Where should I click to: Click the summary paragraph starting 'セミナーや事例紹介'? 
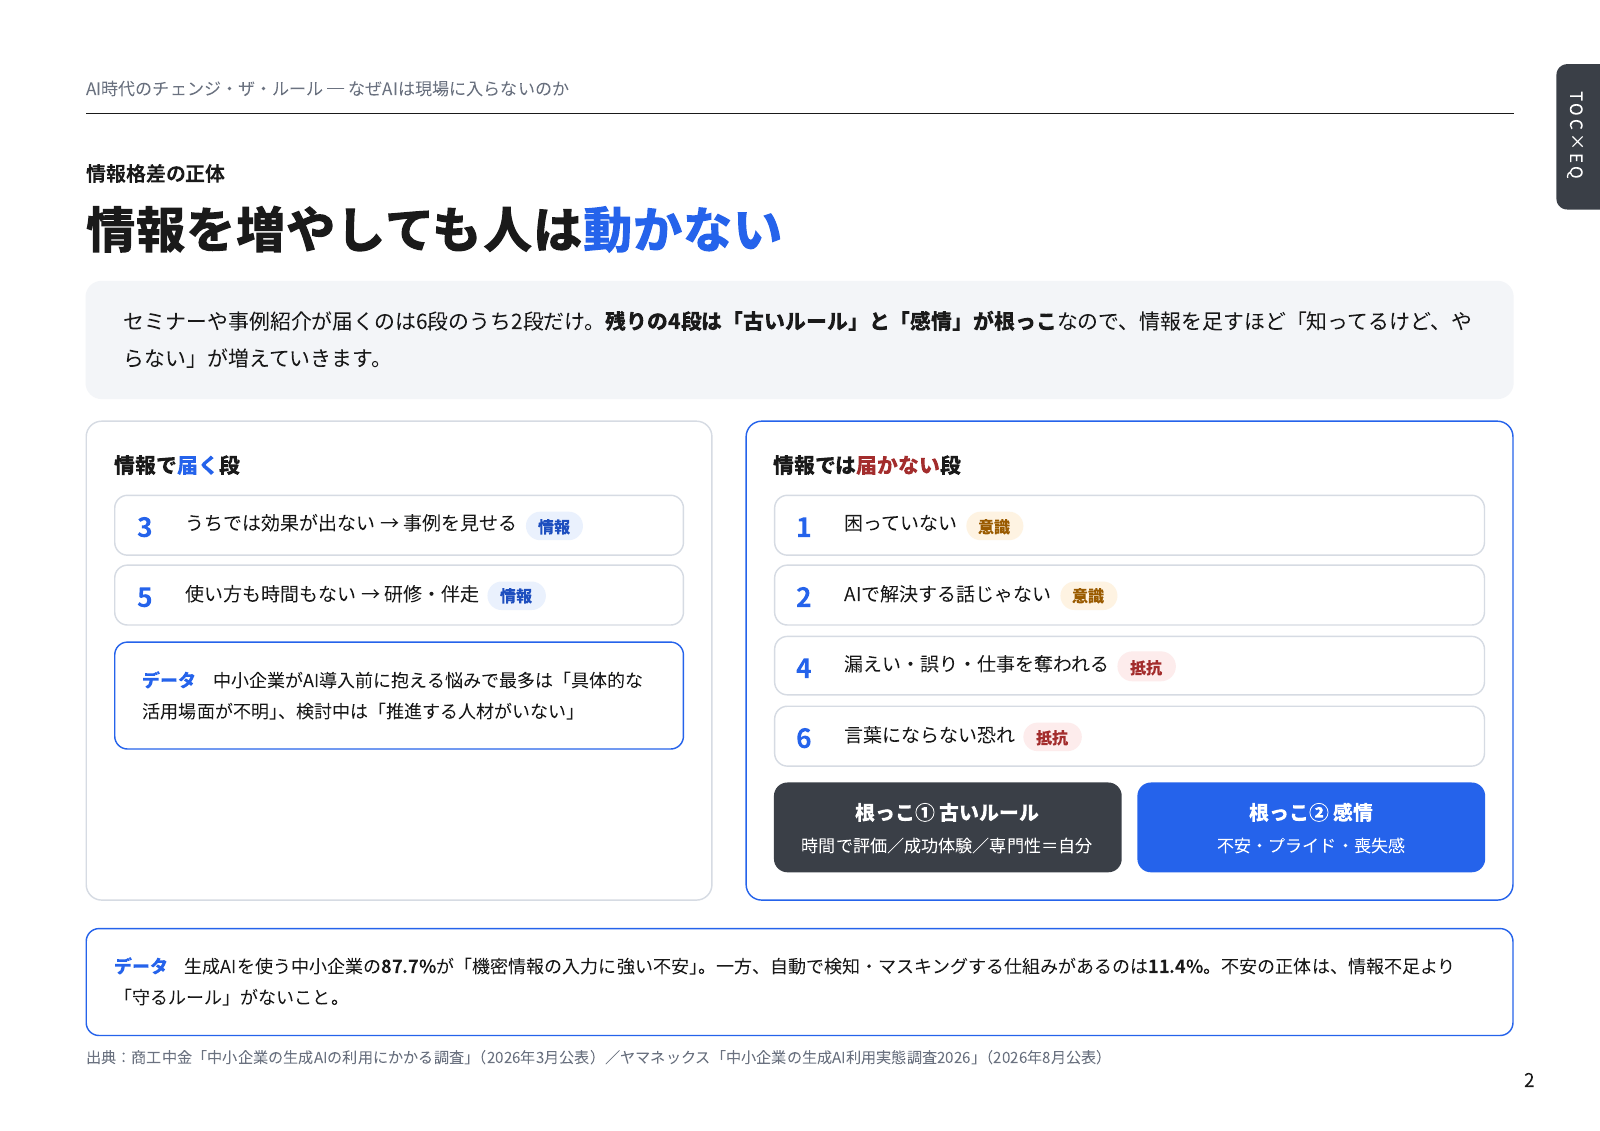[x=799, y=340]
